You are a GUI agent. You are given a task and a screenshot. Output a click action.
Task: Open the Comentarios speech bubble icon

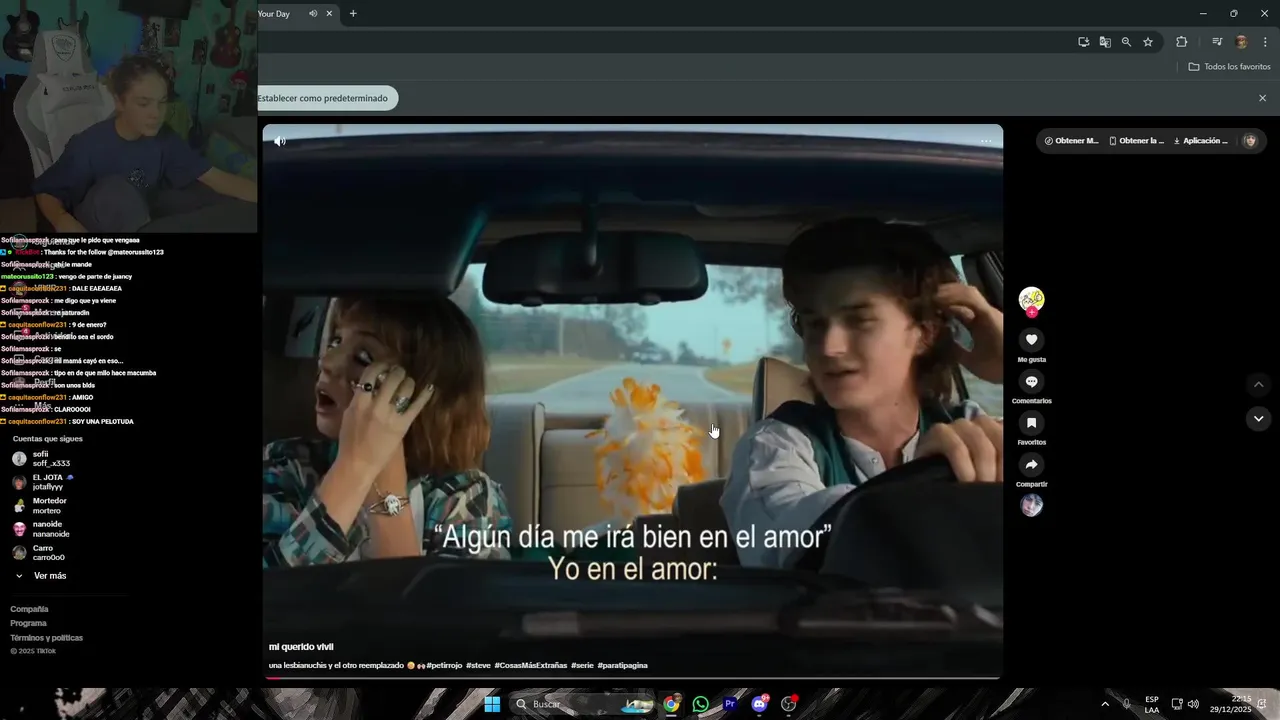tap(1032, 381)
